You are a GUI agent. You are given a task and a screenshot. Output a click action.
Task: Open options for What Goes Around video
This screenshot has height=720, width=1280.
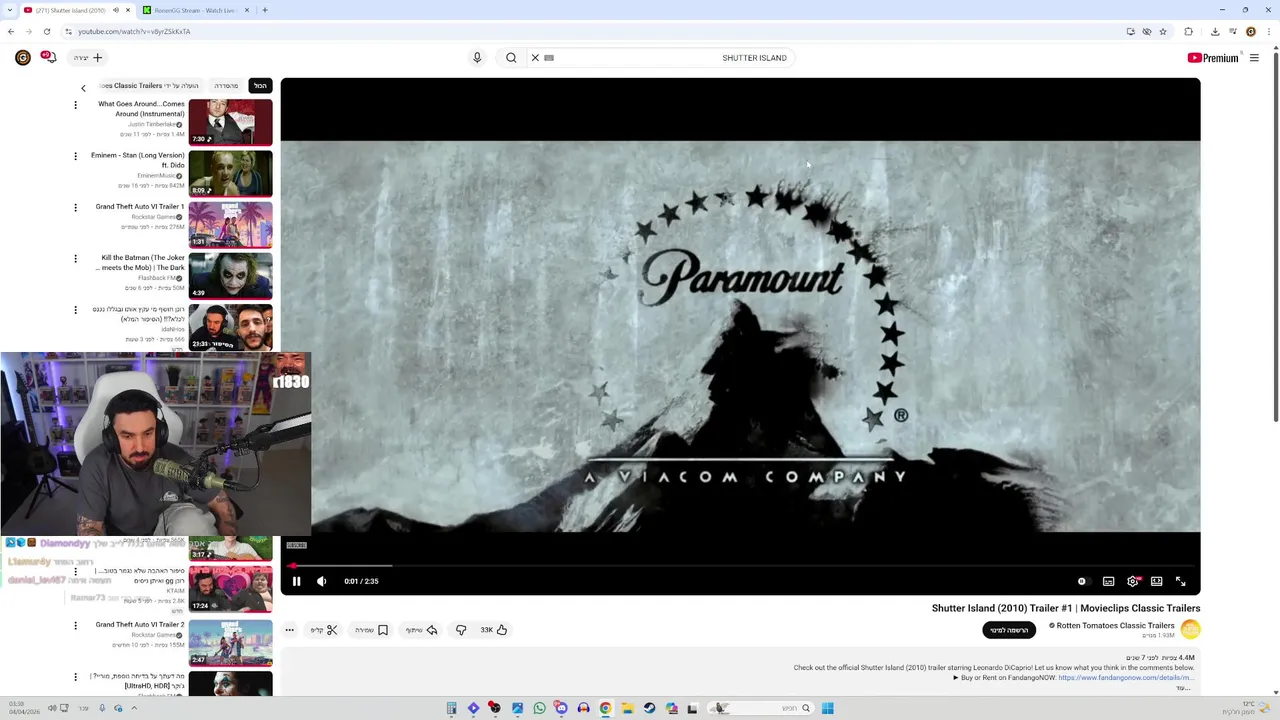tap(75, 105)
